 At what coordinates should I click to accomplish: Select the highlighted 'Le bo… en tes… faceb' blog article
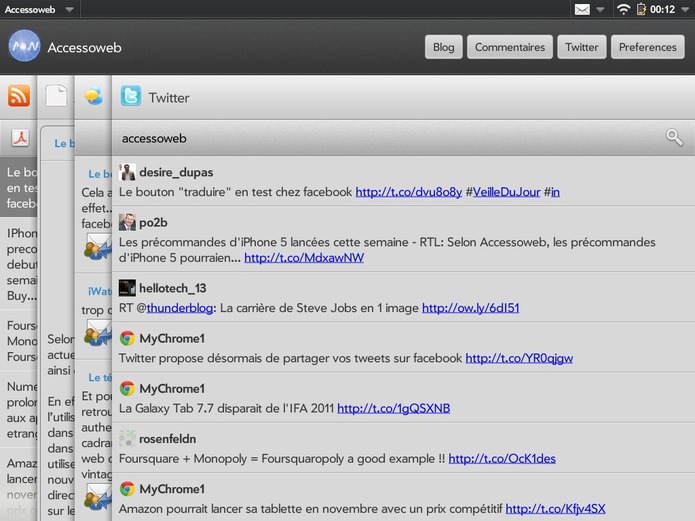(20, 188)
